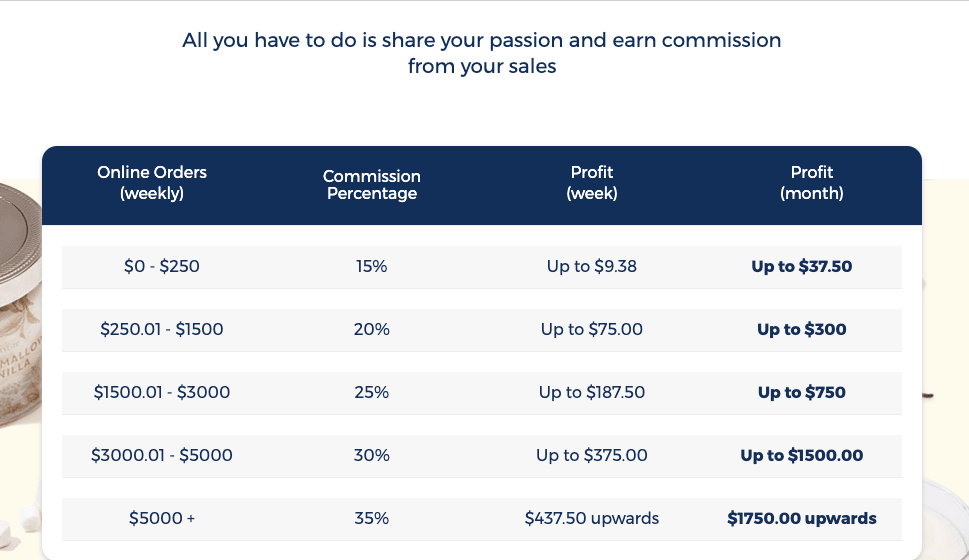The width and height of the screenshot is (969, 560).
Task: Click the candle jar image at left
Action: [20, 303]
